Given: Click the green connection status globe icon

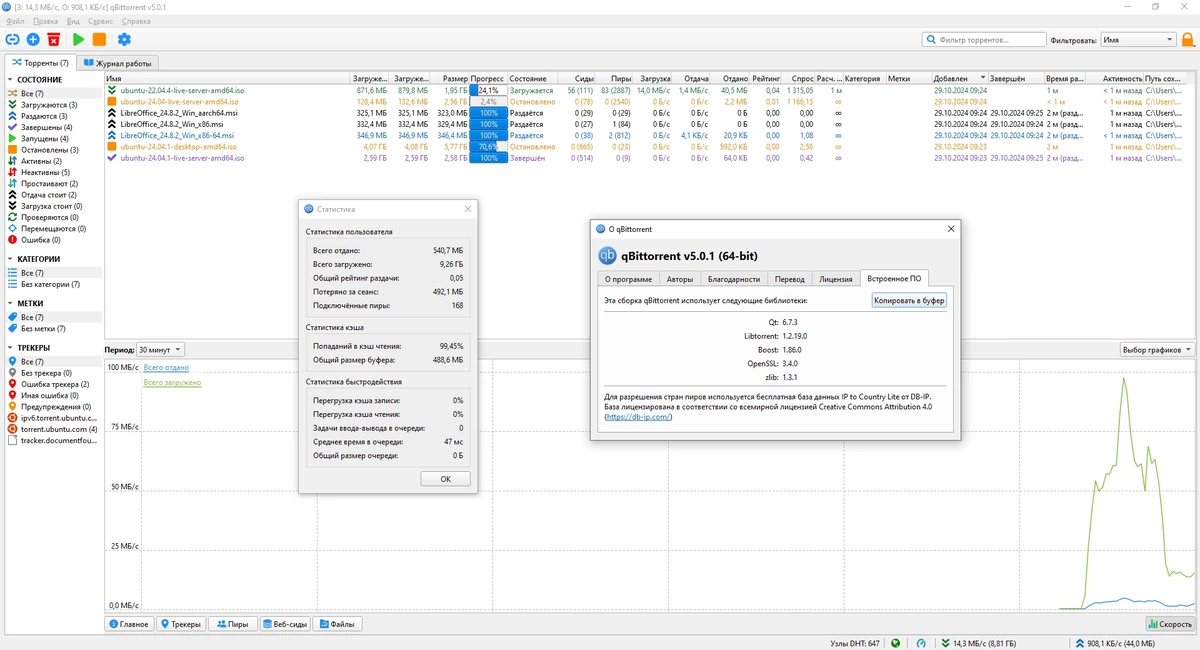Looking at the screenshot, I should 896,643.
